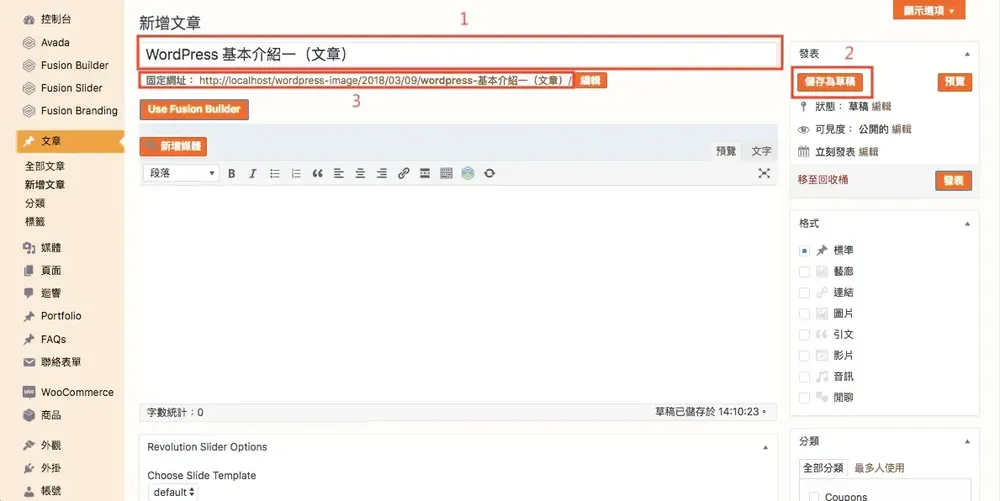Align text right
This screenshot has height=501, width=1000.
click(381, 173)
